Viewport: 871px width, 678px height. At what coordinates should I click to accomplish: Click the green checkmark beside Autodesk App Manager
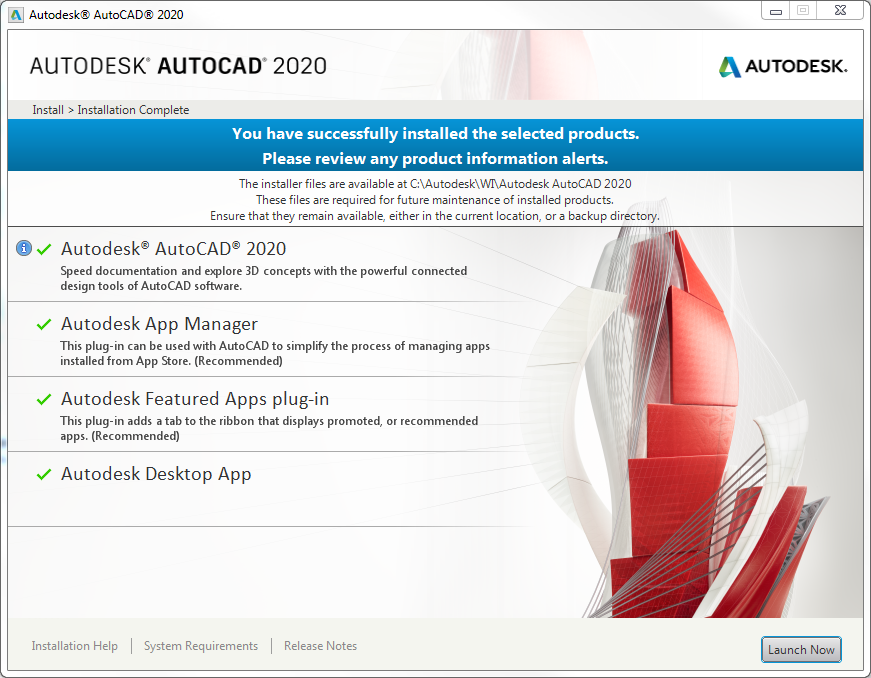(44, 325)
